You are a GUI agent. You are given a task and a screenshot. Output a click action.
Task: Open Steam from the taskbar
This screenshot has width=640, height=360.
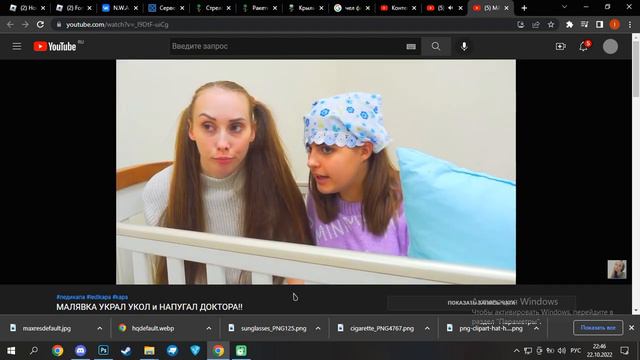tap(126, 351)
